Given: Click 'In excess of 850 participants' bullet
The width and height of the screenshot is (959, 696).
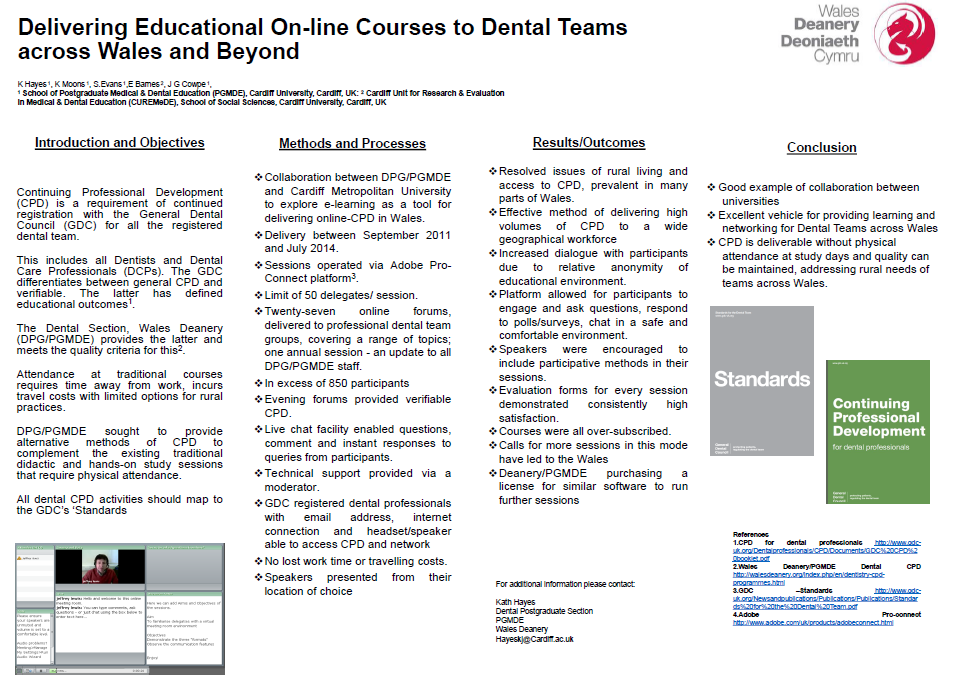Looking at the screenshot, I should pyautogui.click(x=332, y=383).
